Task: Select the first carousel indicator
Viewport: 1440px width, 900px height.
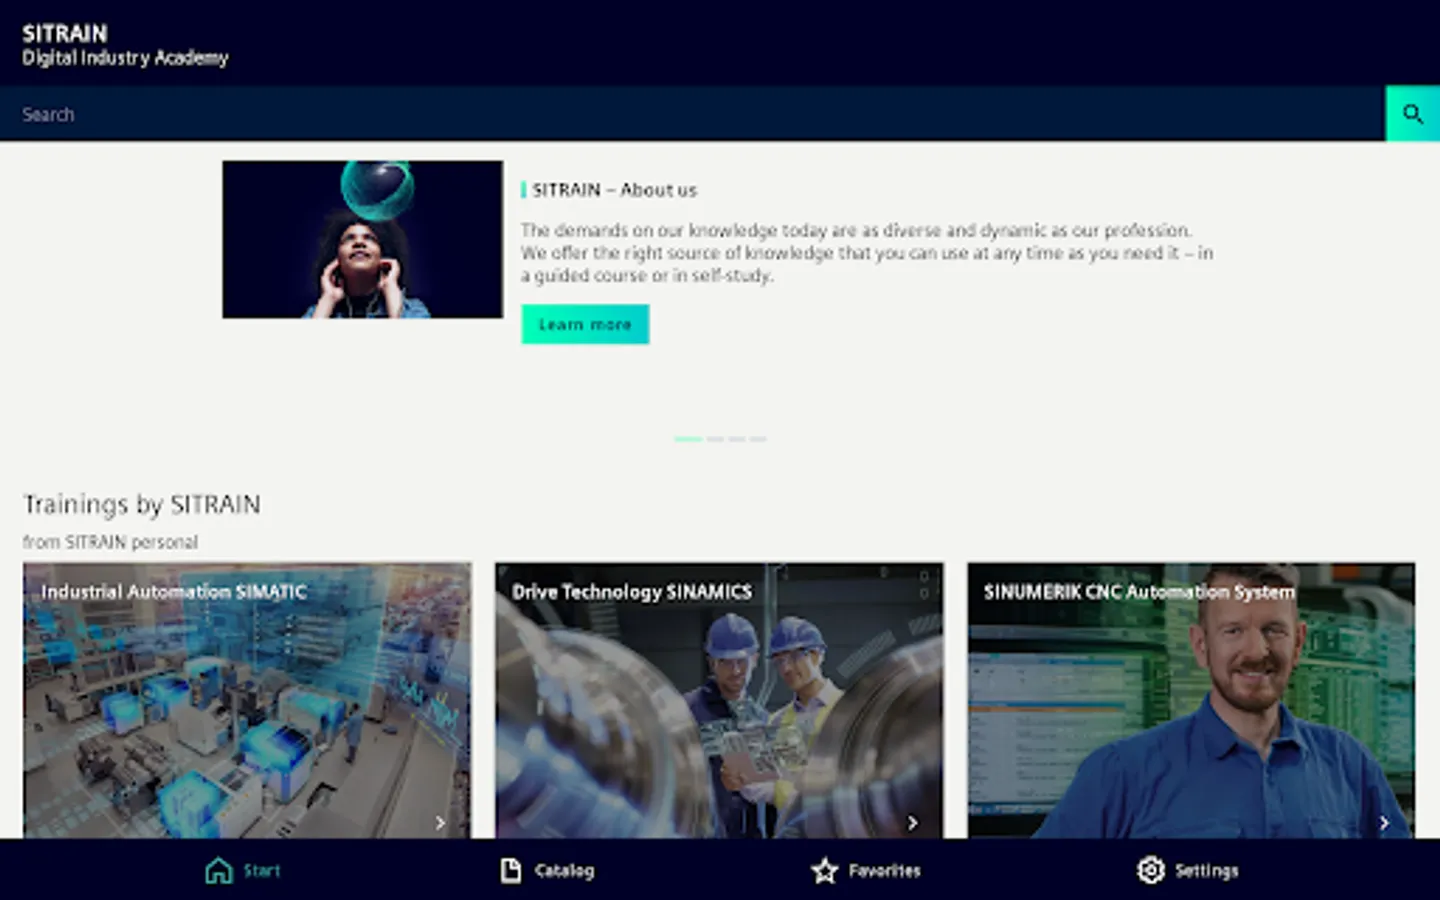Action: (x=687, y=439)
